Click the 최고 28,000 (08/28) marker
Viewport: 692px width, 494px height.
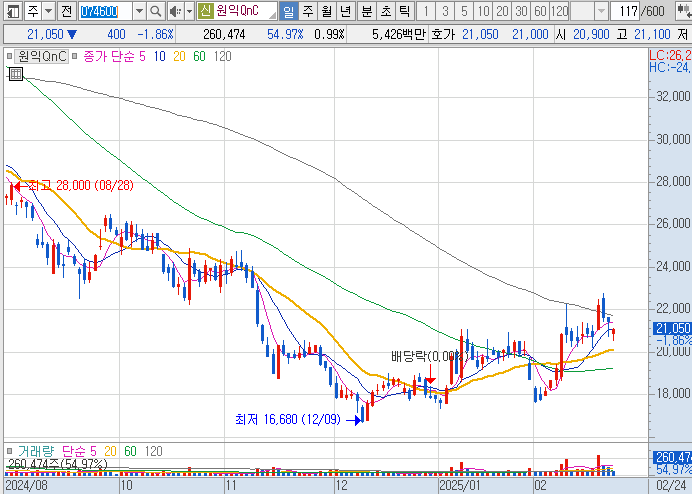coord(73,185)
